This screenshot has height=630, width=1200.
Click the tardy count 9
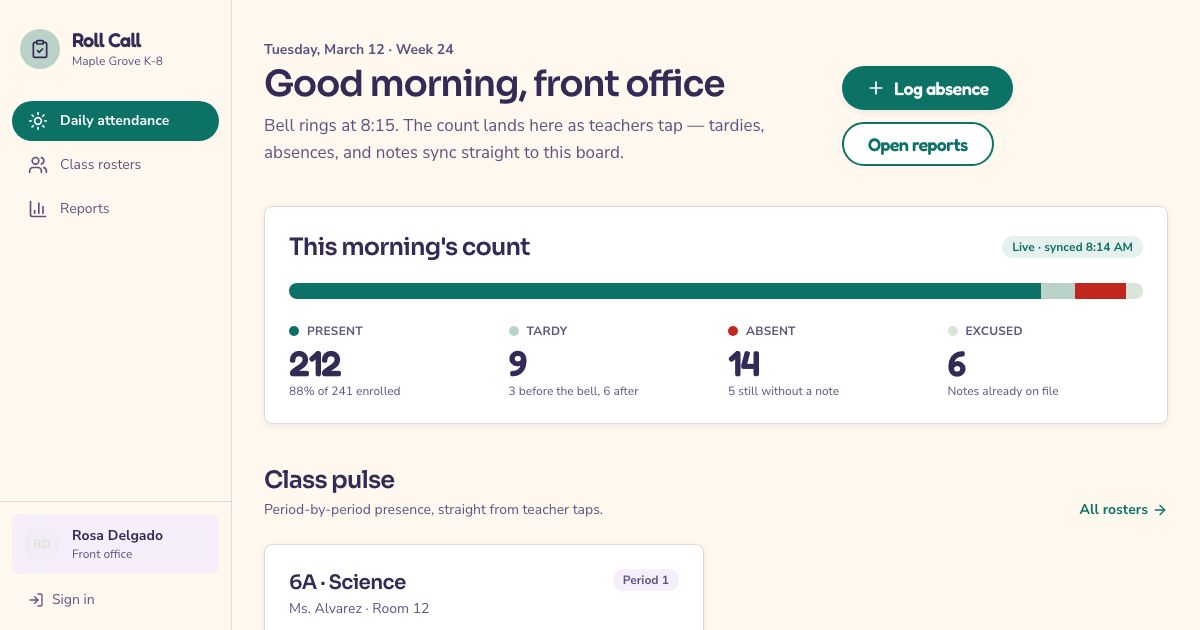tap(518, 363)
